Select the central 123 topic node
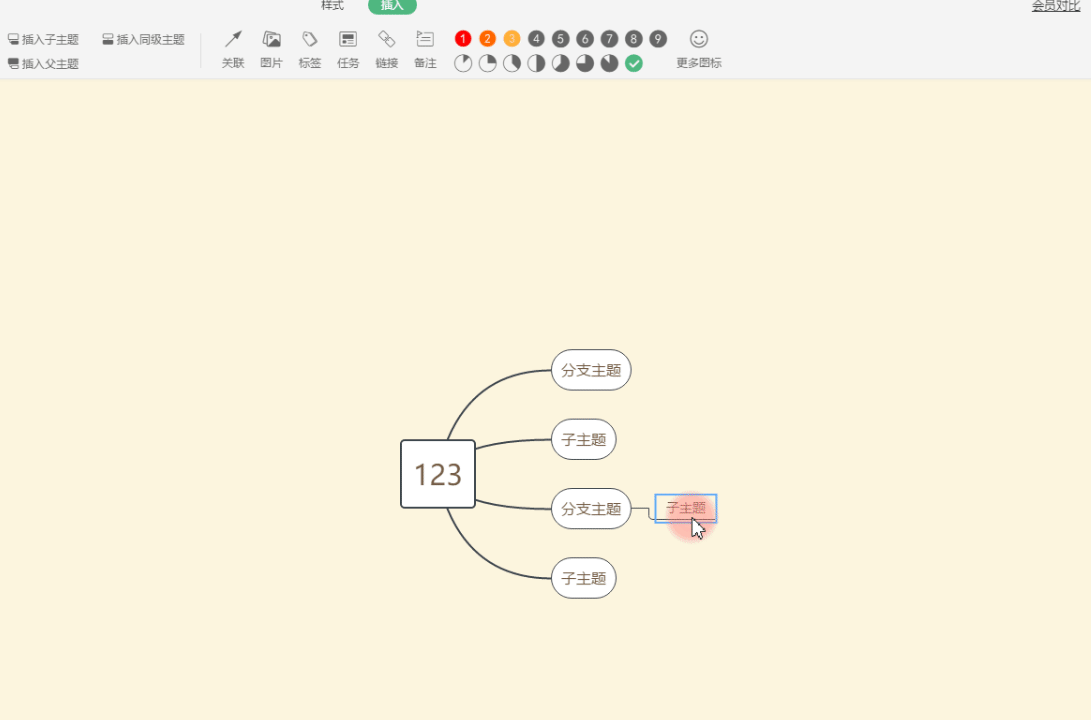The height and width of the screenshot is (720, 1091). 438,474
